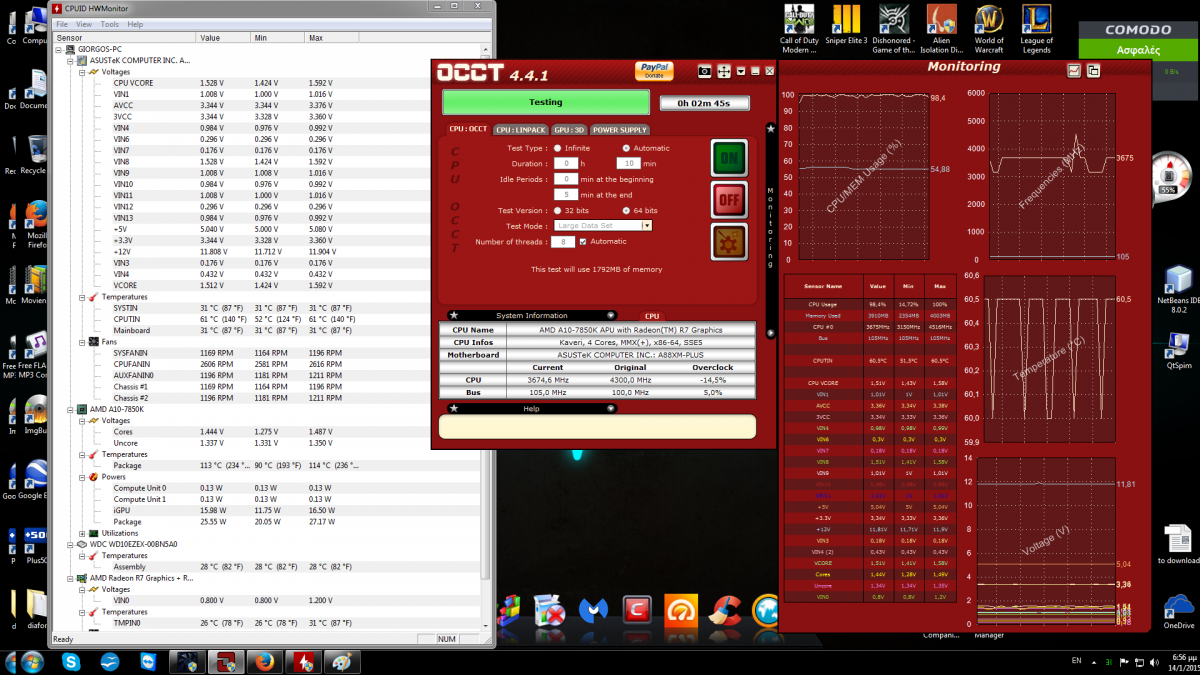Viewport: 1200px width, 675px height.
Task: Click the PayPal Donate button in OCCT
Action: pyautogui.click(x=654, y=71)
